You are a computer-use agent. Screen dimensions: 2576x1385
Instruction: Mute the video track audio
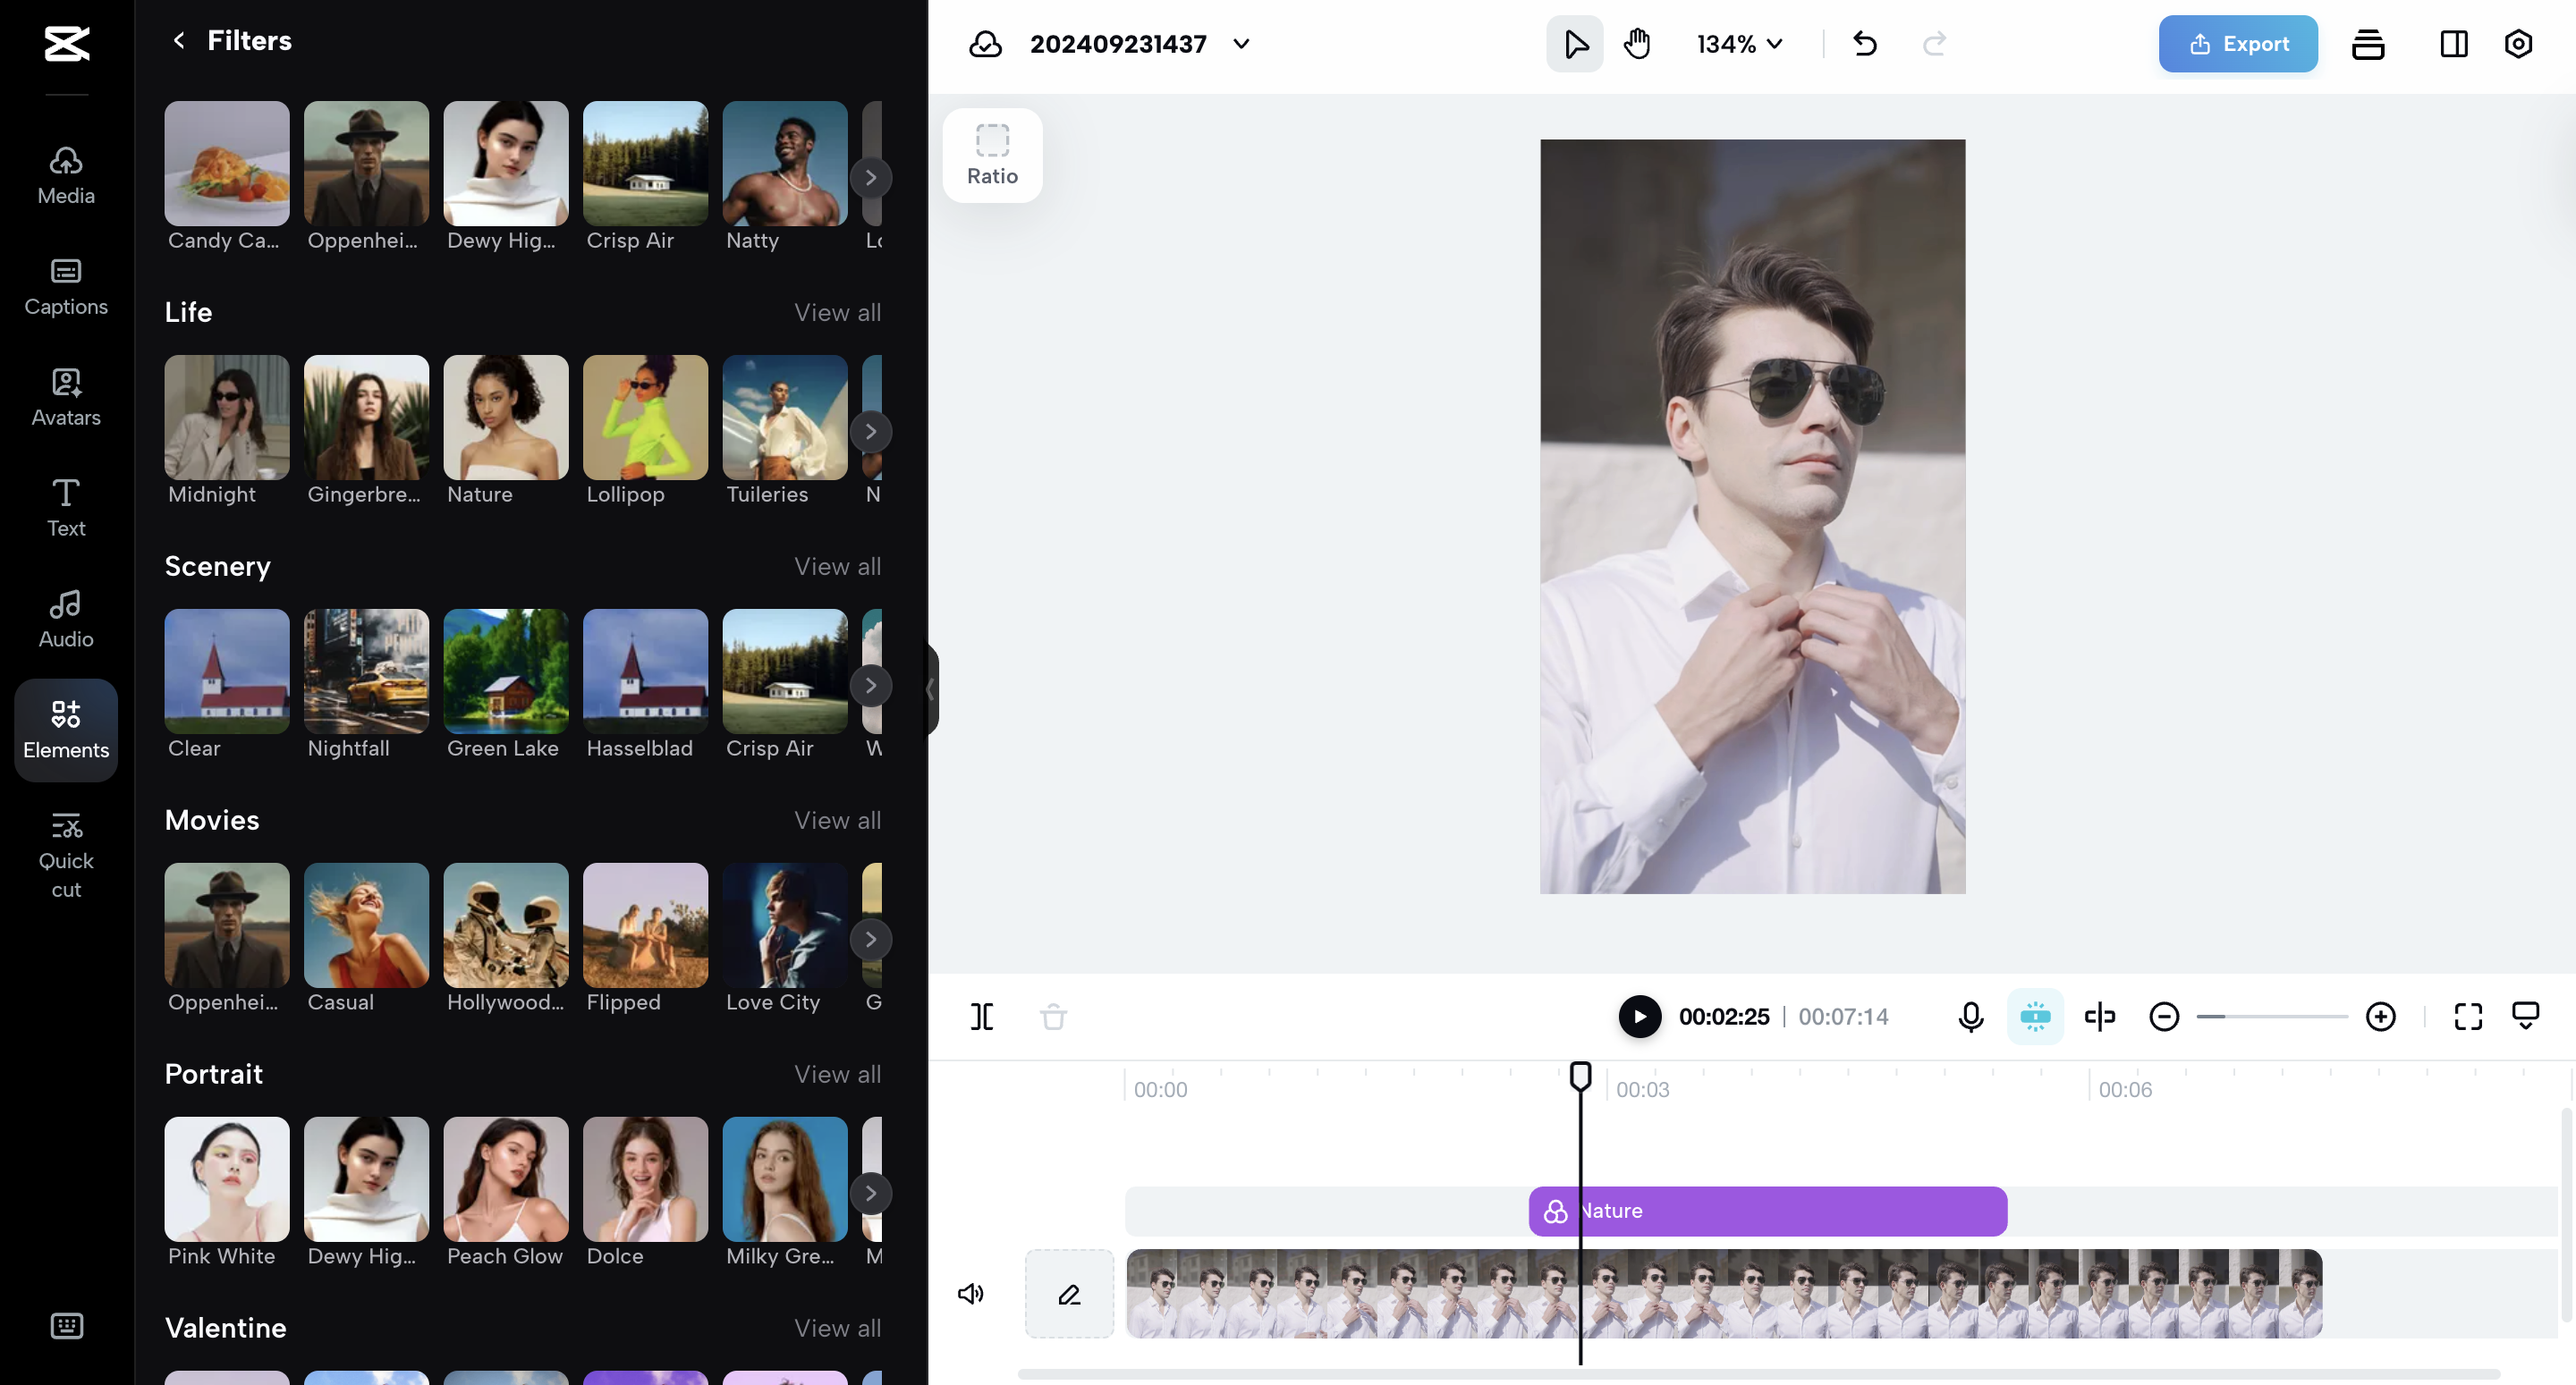click(971, 1293)
